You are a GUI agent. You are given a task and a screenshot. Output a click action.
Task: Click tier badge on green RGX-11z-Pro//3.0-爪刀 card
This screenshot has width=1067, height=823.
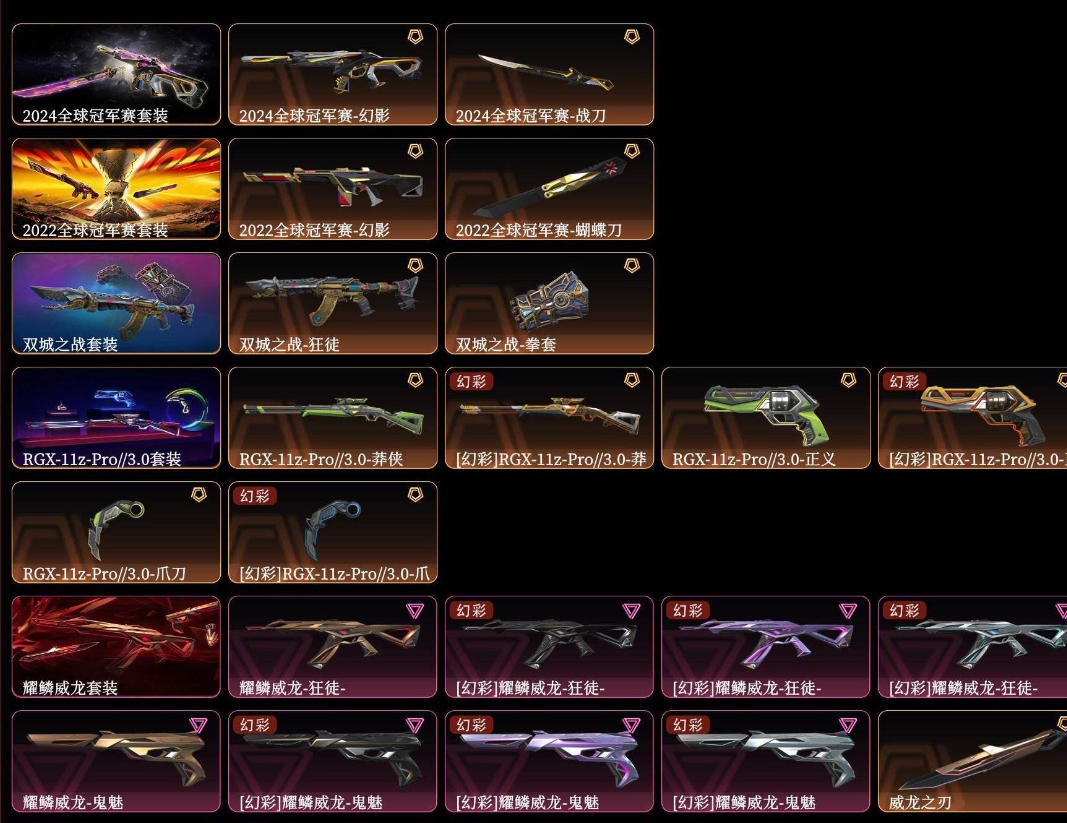199,494
